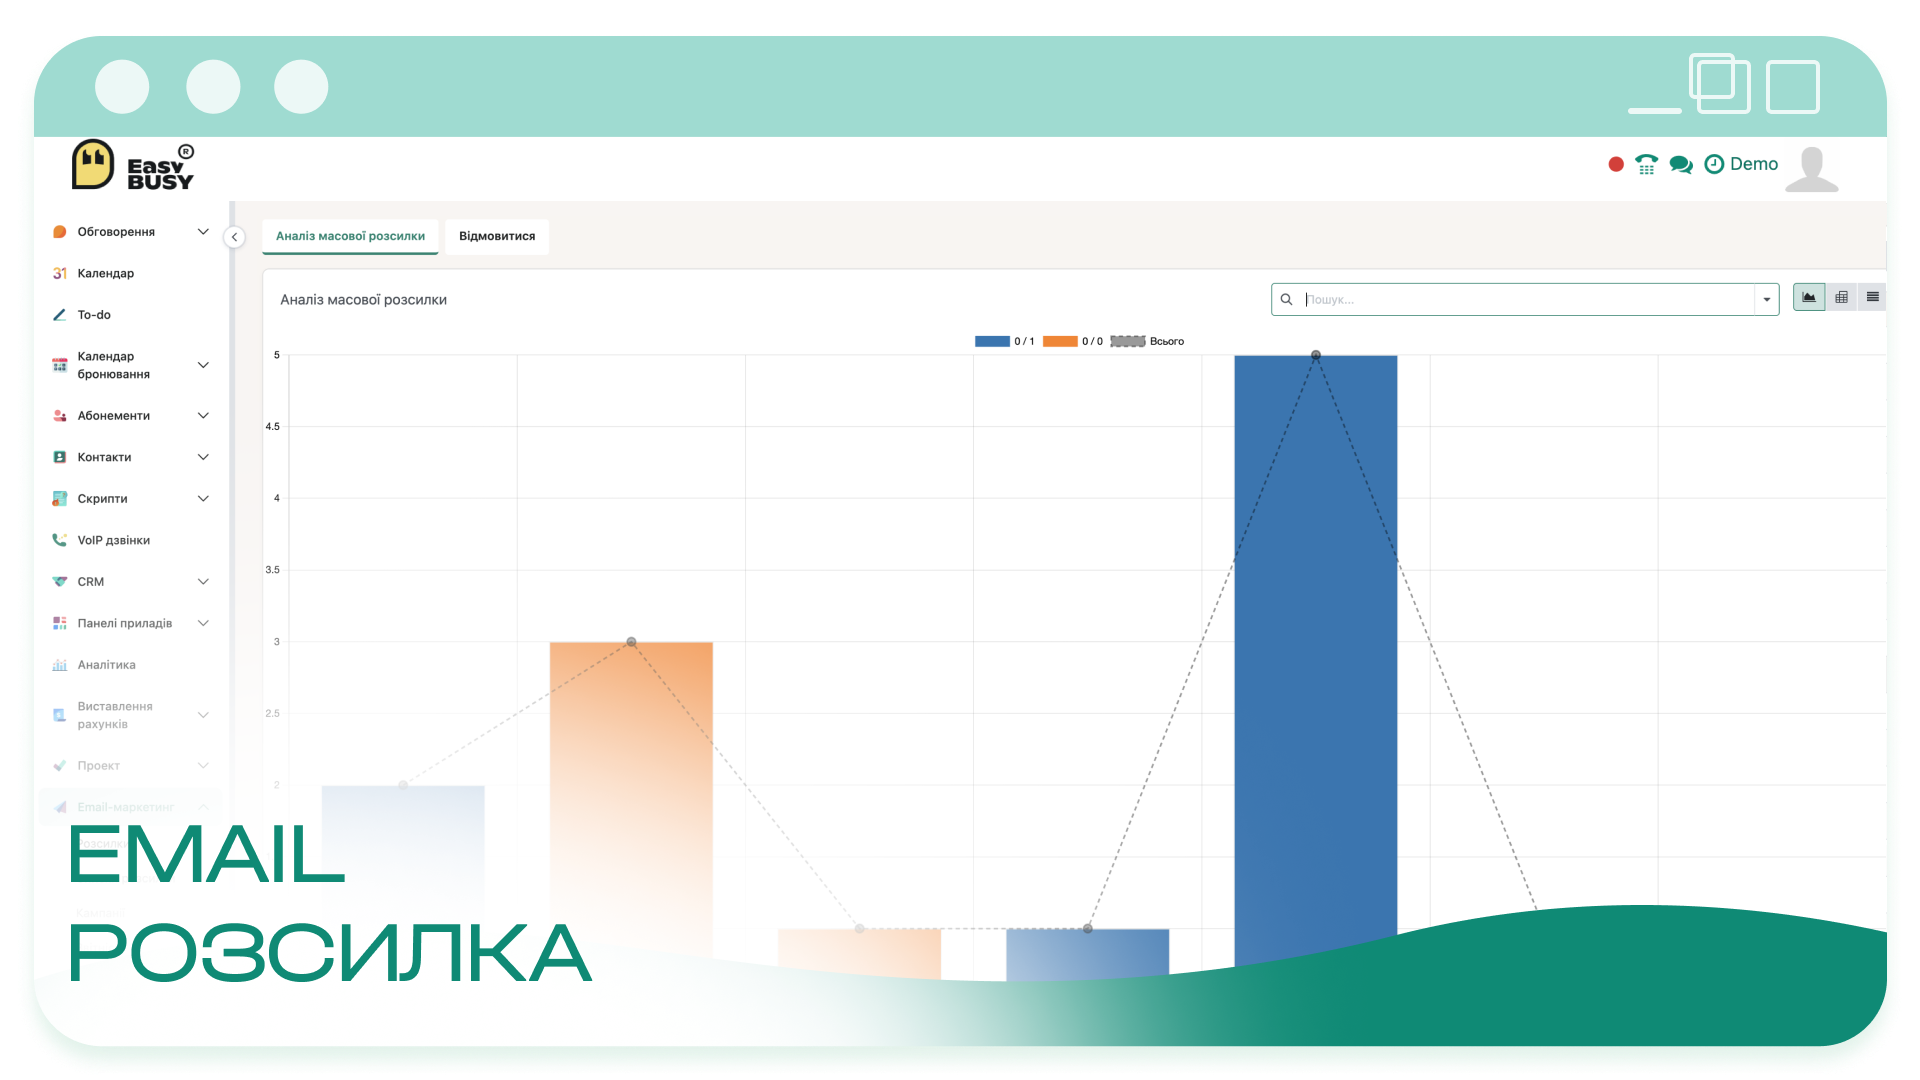Click the Обговорення sidebar icon
Image resolution: width=1920 pixels, height=1080 pixels.
tap(59, 232)
